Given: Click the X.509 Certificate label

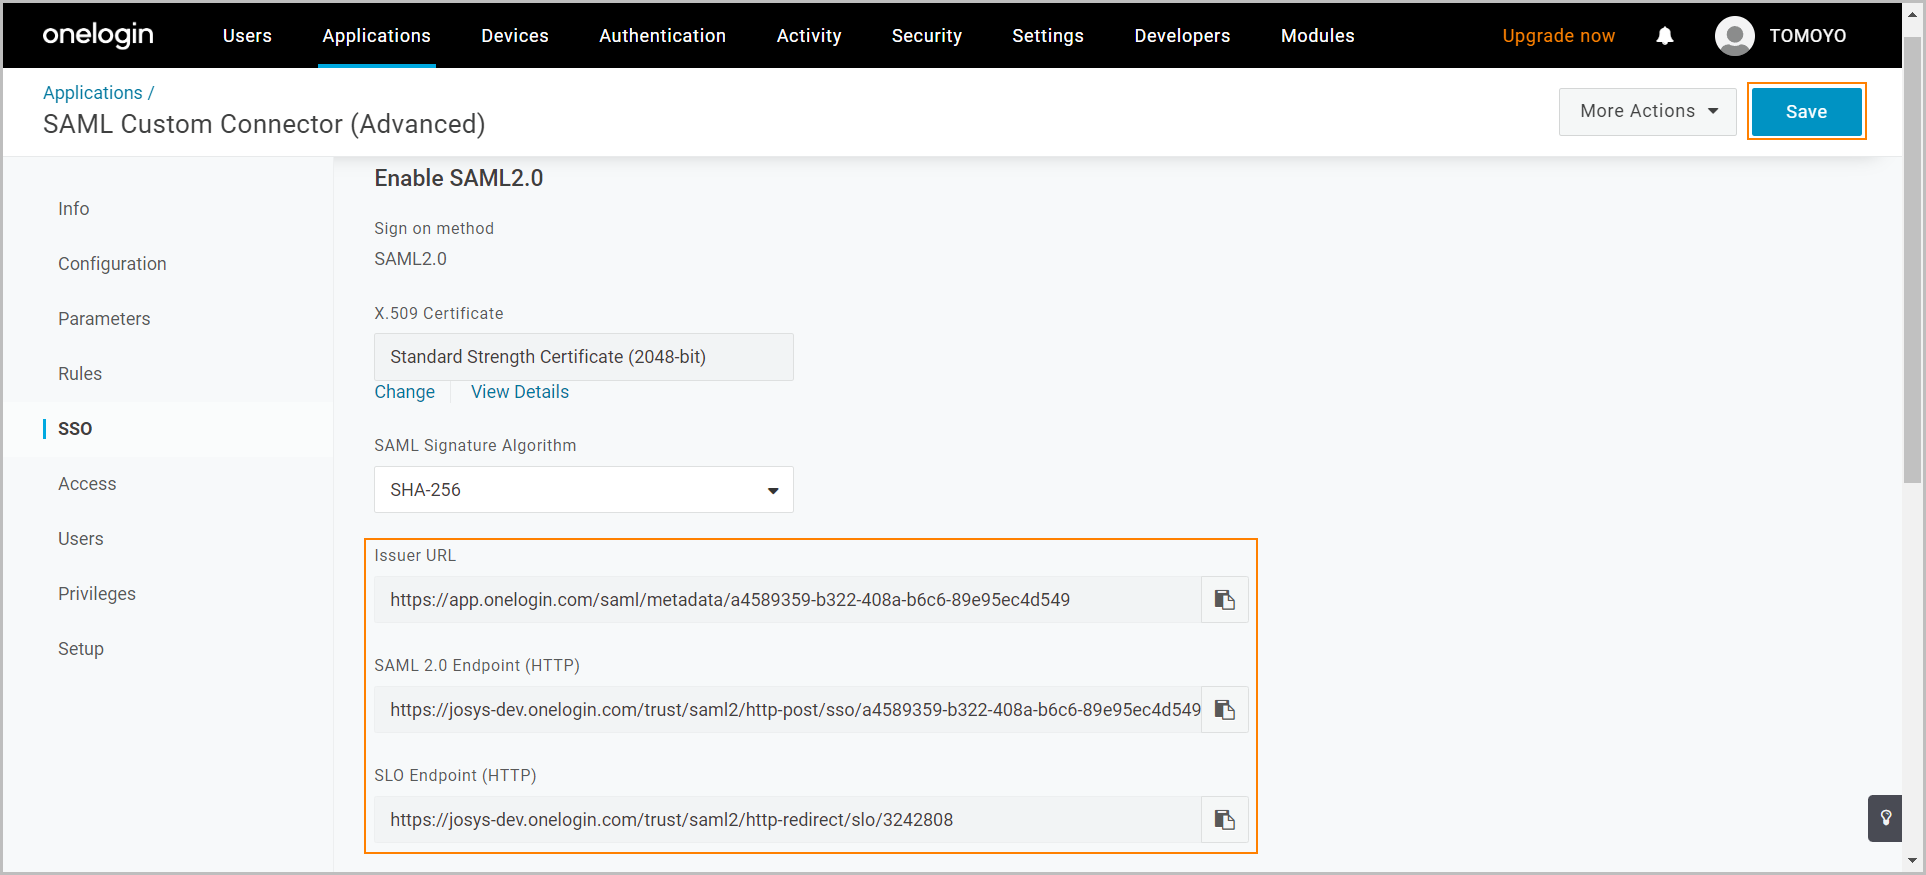Looking at the screenshot, I should (x=439, y=314).
